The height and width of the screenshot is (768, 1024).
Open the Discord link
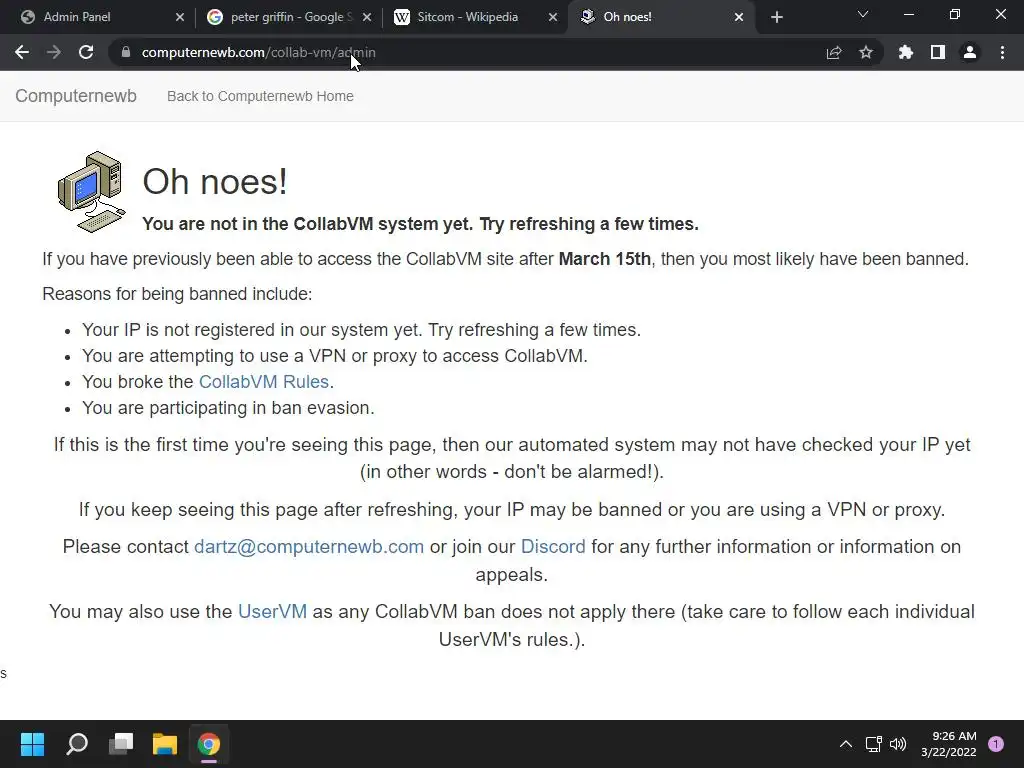[x=553, y=547]
